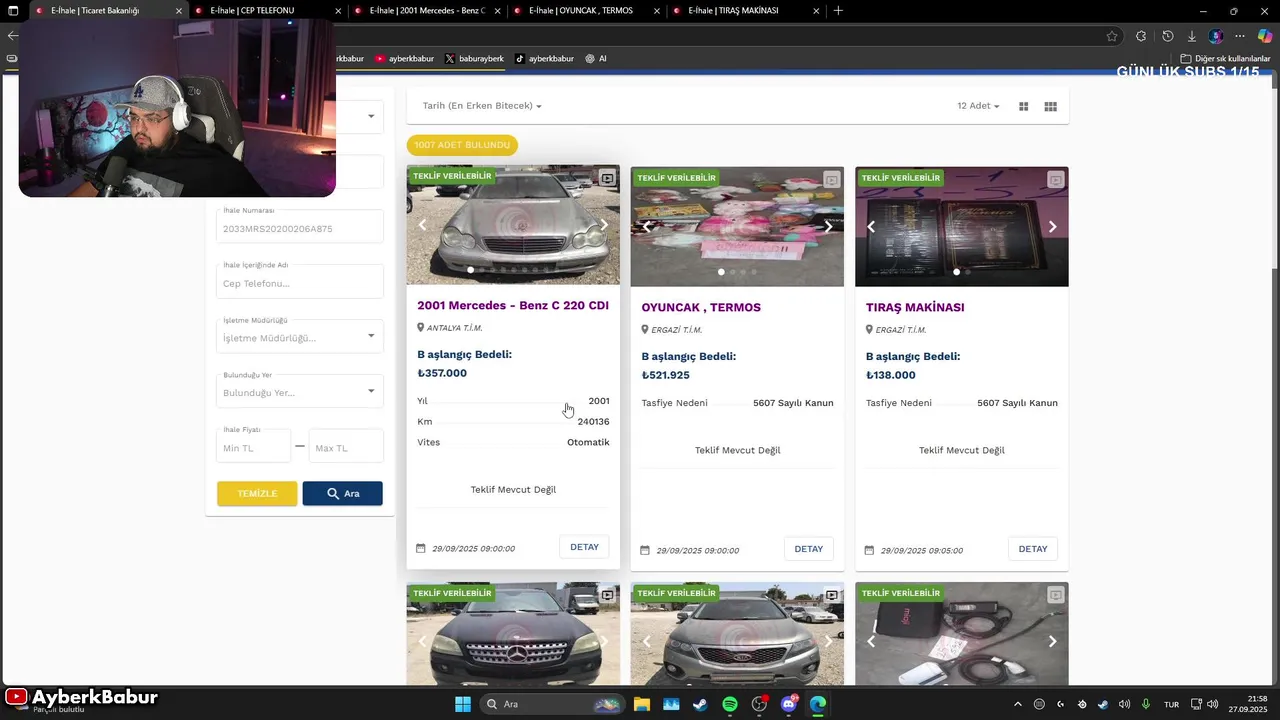The height and width of the screenshot is (720, 1280).
Task: Open the OYUNCAK , TERMOS listing title
Action: (701, 308)
